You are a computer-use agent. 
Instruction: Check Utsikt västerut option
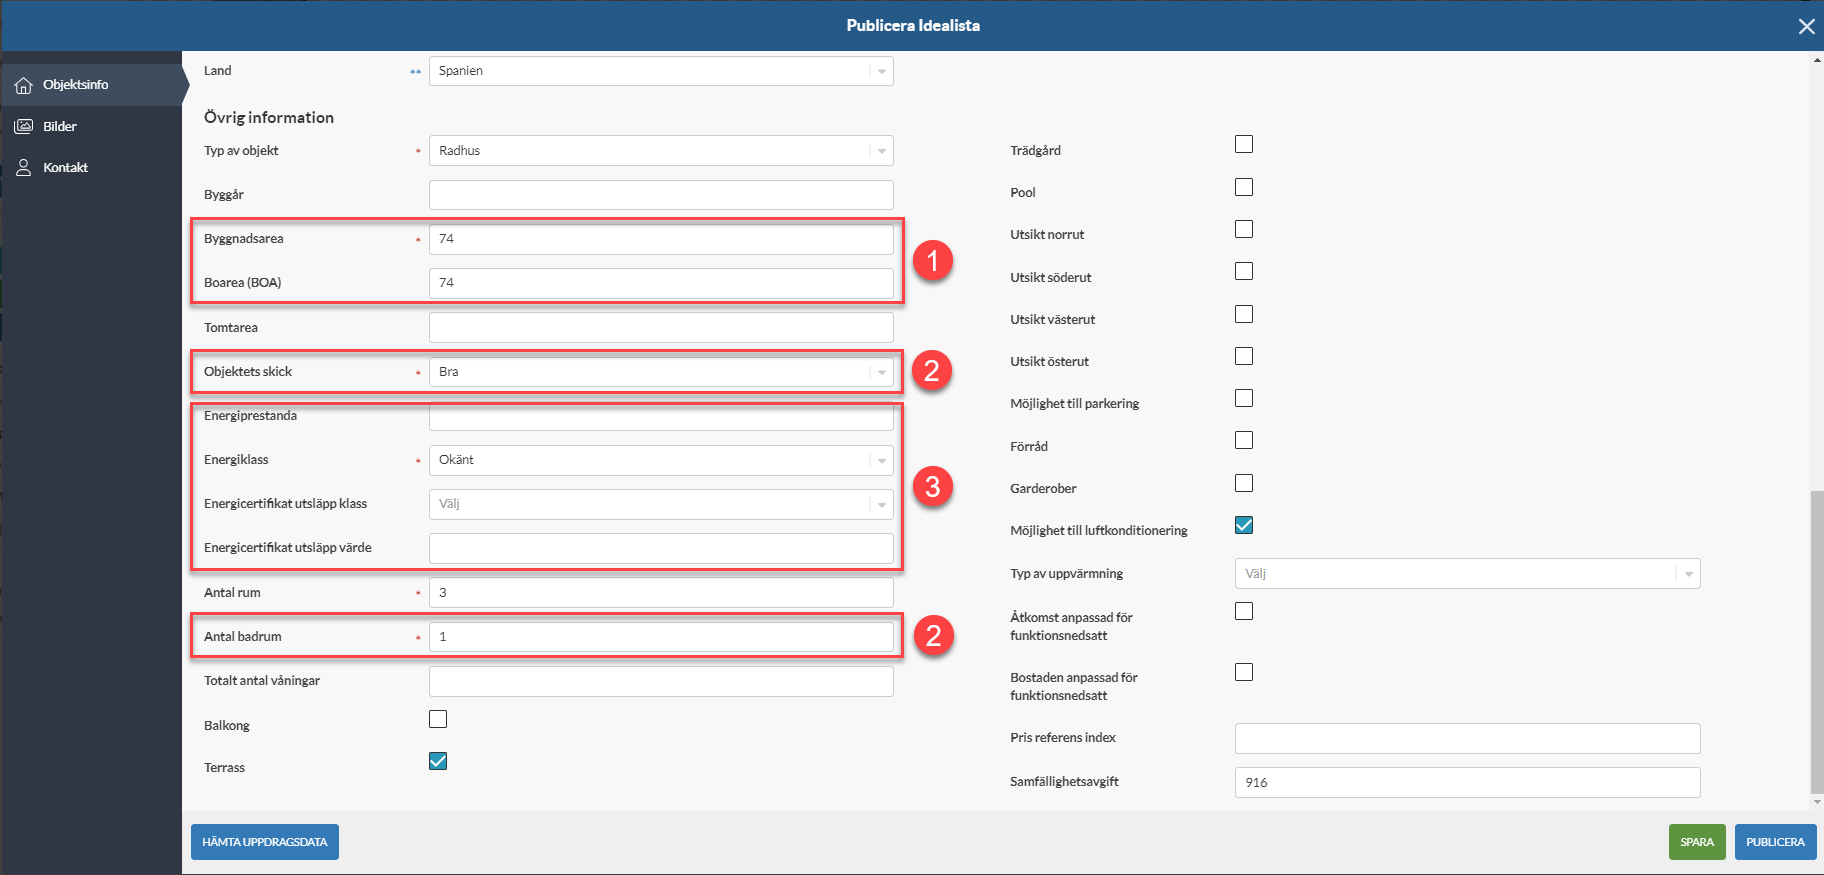tap(1244, 314)
